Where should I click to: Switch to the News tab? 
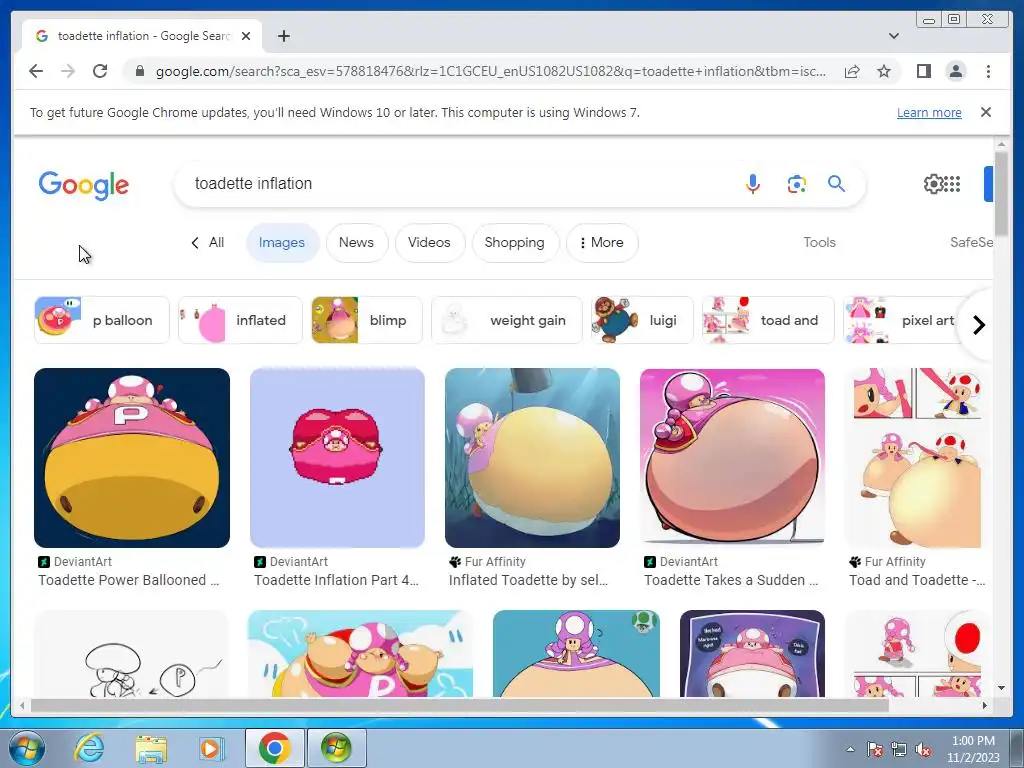pyautogui.click(x=357, y=242)
